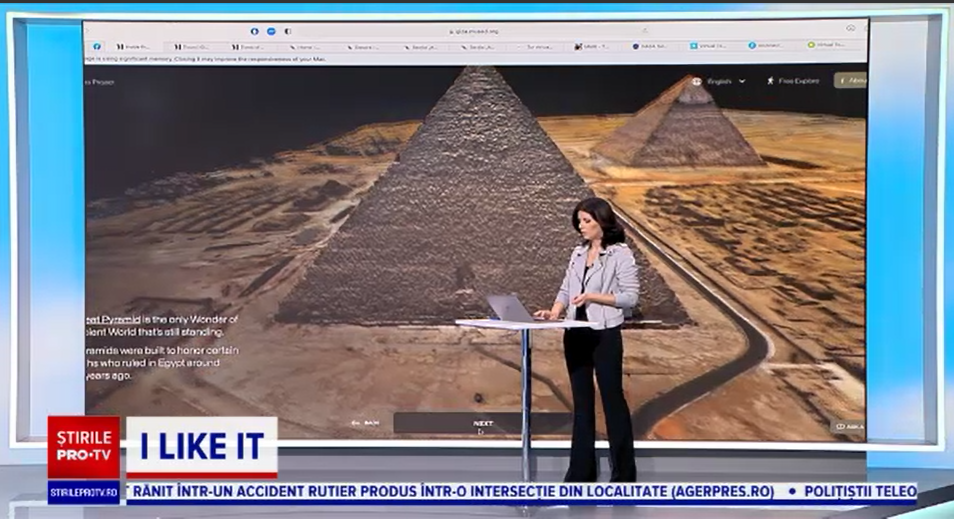Image resolution: width=954 pixels, height=519 pixels.
Task: Click the NEXT button below the pyramid
Action: (483, 423)
